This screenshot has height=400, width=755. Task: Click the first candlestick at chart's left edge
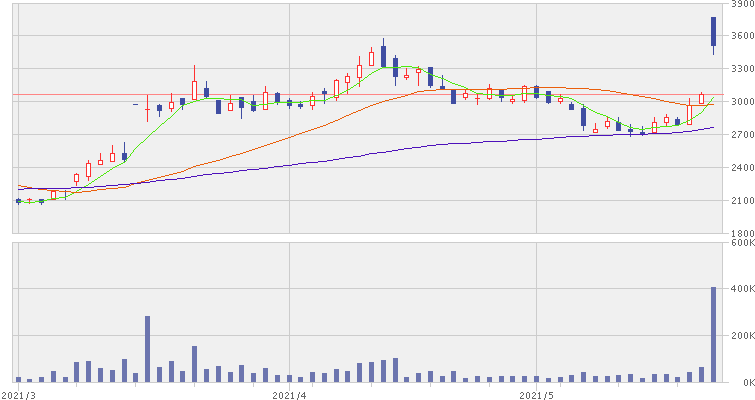pyautogui.click(x=18, y=201)
